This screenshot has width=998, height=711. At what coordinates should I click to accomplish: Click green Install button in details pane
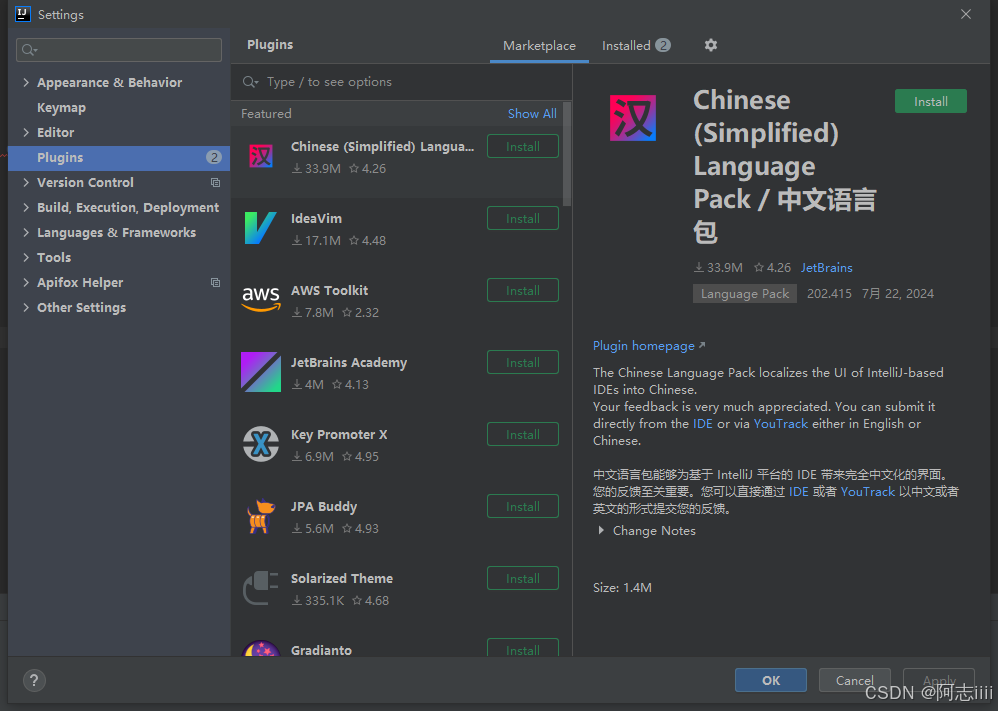[x=931, y=101]
